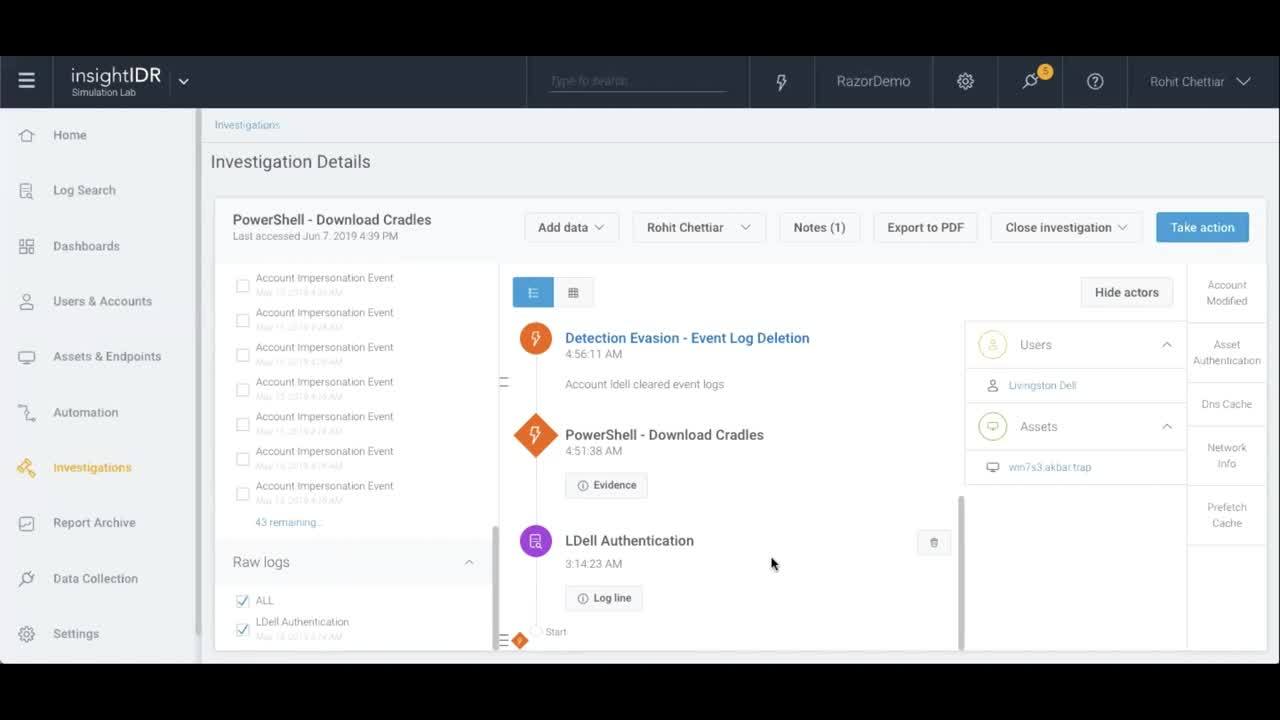The image size is (1280, 720).
Task: Click the Users circle icon in actors panel
Action: click(993, 345)
